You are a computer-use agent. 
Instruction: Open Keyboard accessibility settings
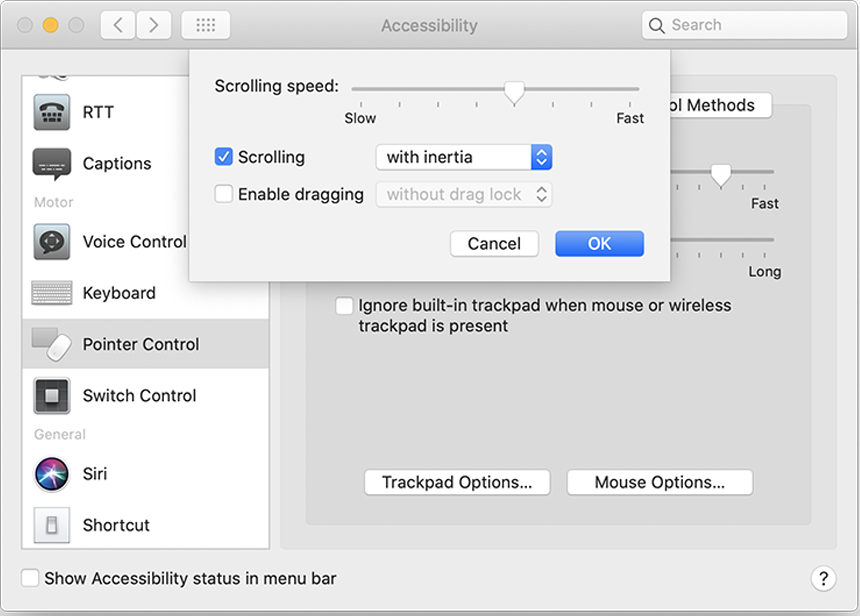pos(119,293)
